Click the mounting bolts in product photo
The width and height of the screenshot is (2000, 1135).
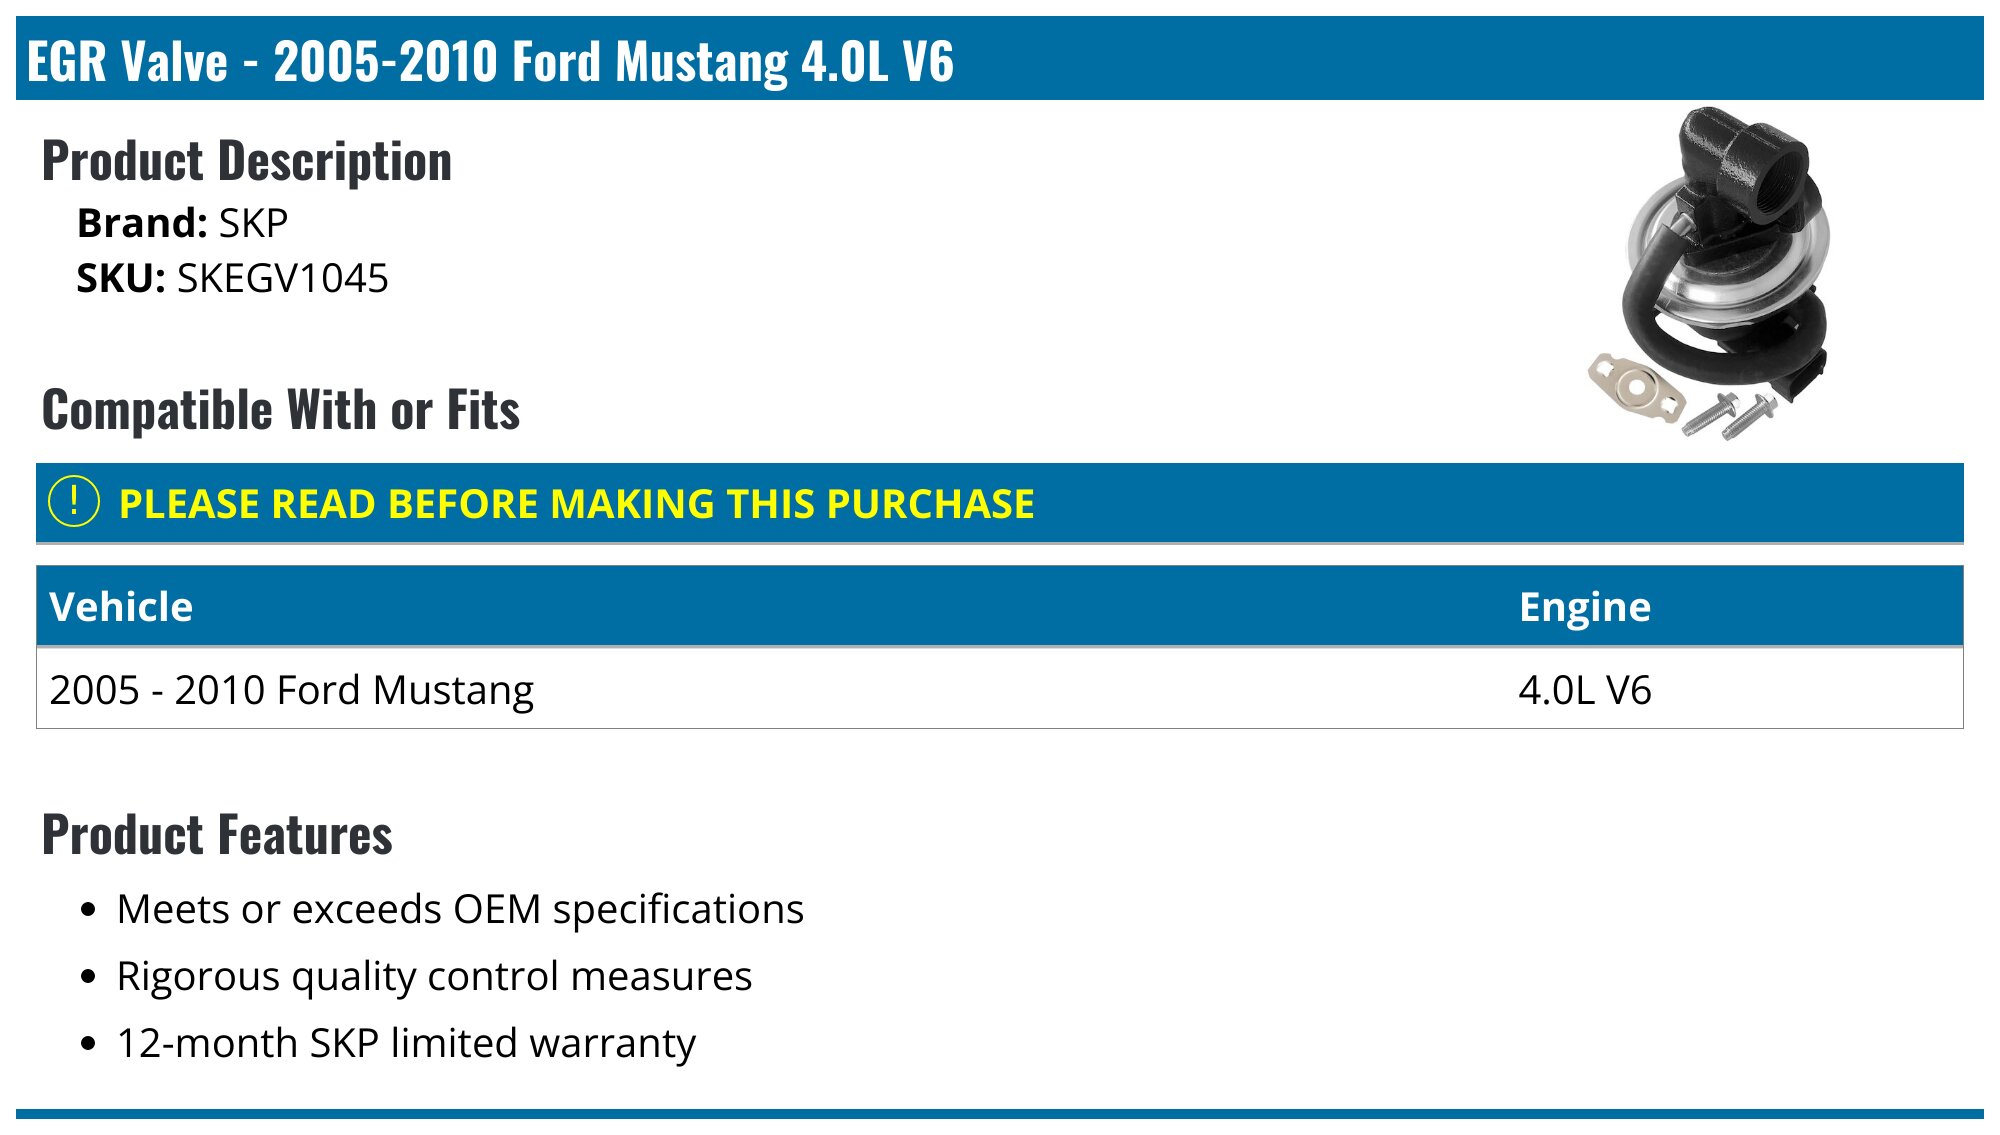coord(1730,416)
